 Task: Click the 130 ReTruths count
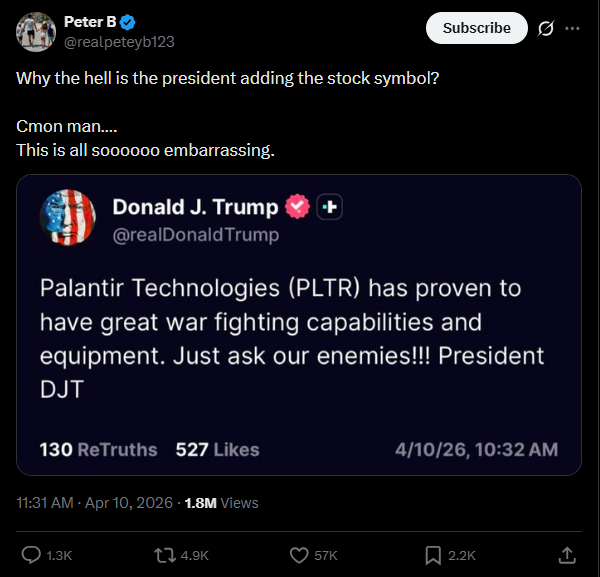pos(98,449)
